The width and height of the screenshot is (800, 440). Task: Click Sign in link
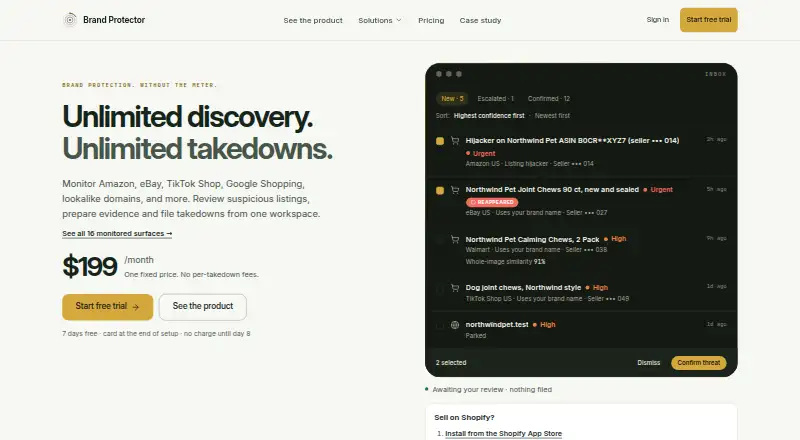(x=658, y=19)
